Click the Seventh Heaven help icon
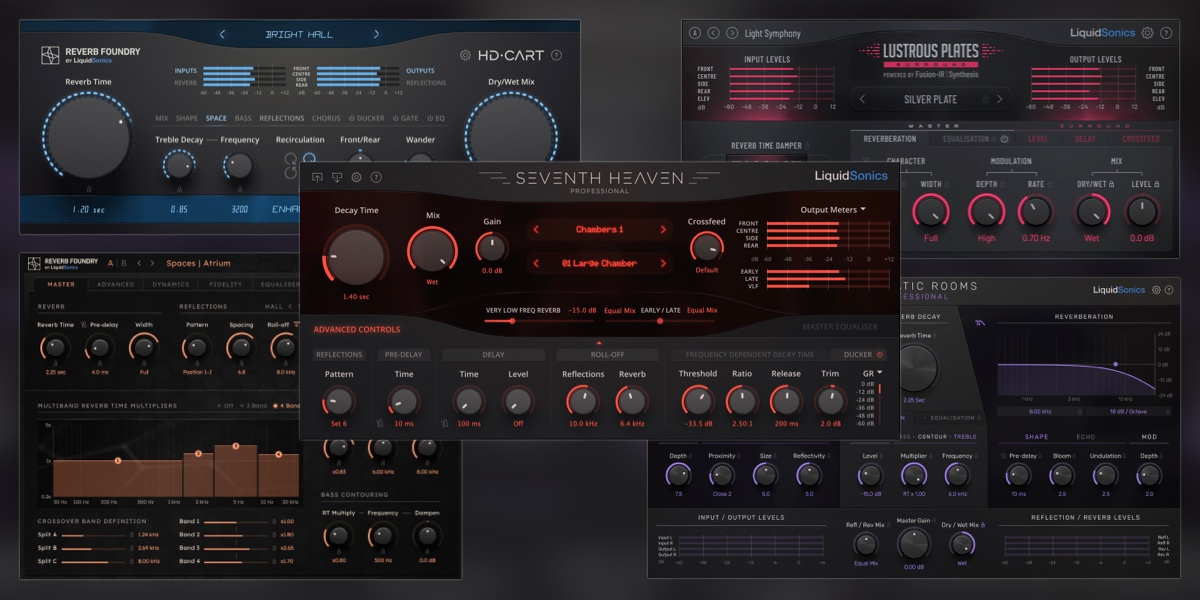 [x=375, y=176]
